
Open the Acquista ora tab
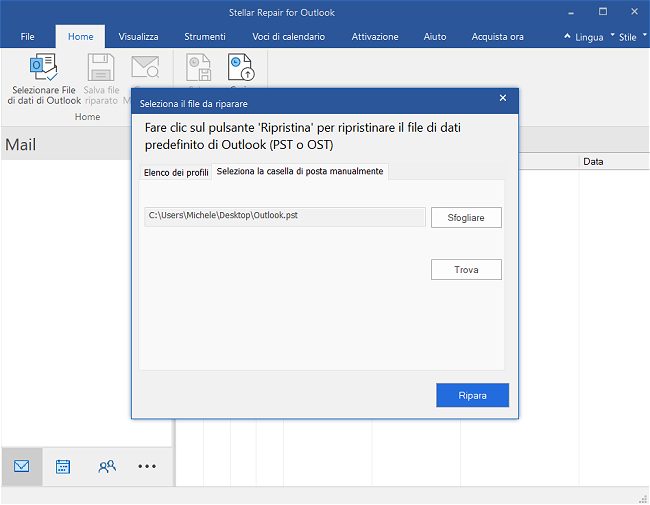point(497,36)
